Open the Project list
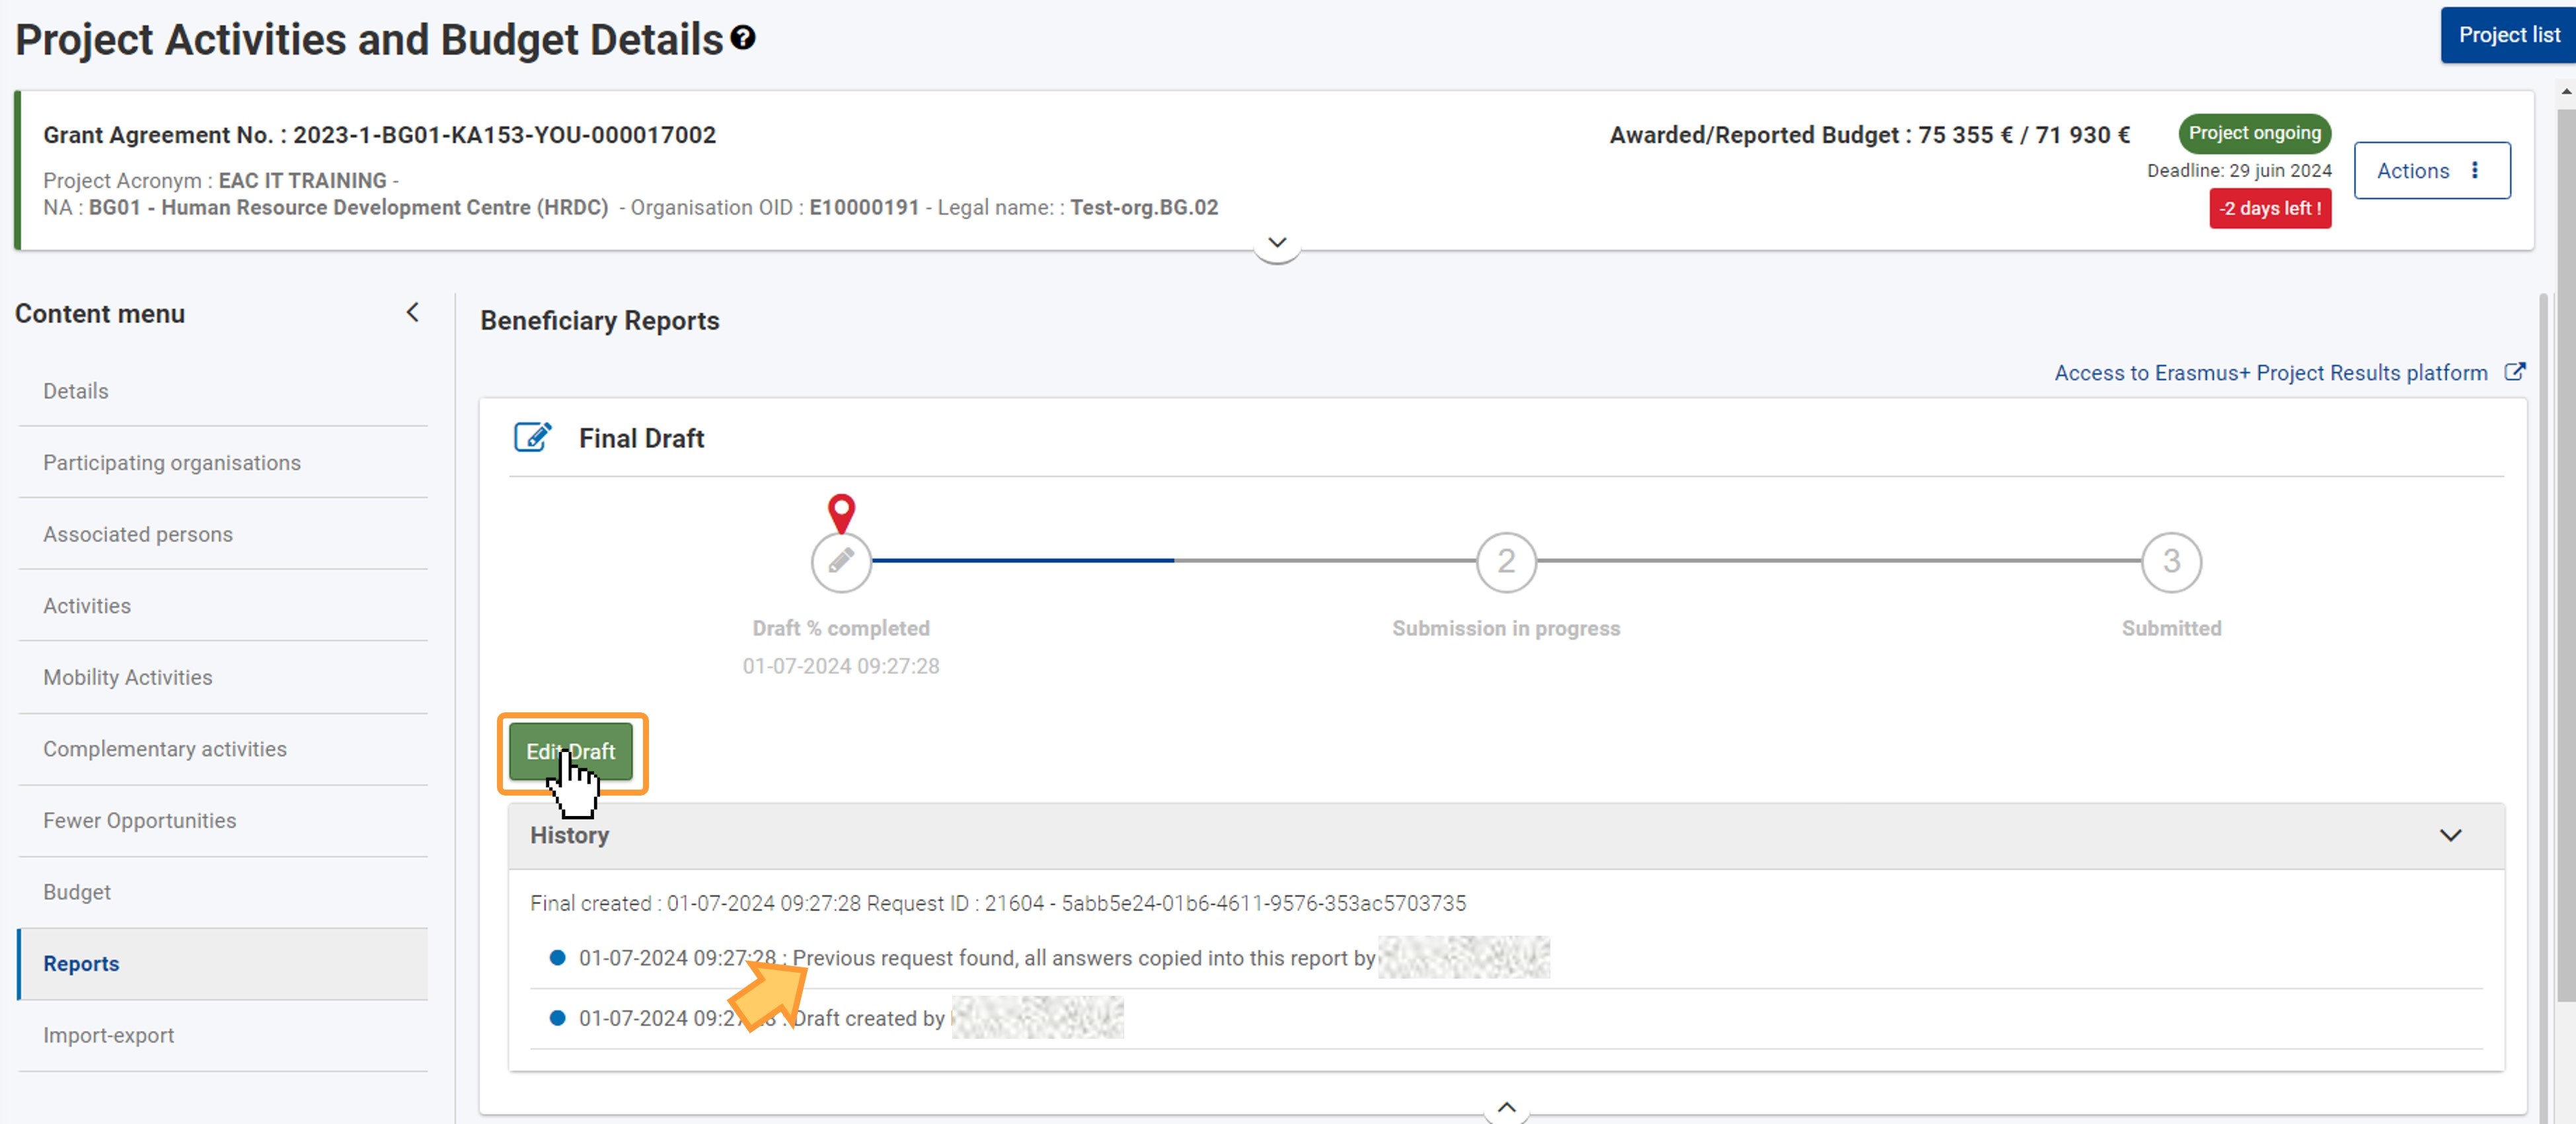The image size is (2576, 1124). 2508,35
